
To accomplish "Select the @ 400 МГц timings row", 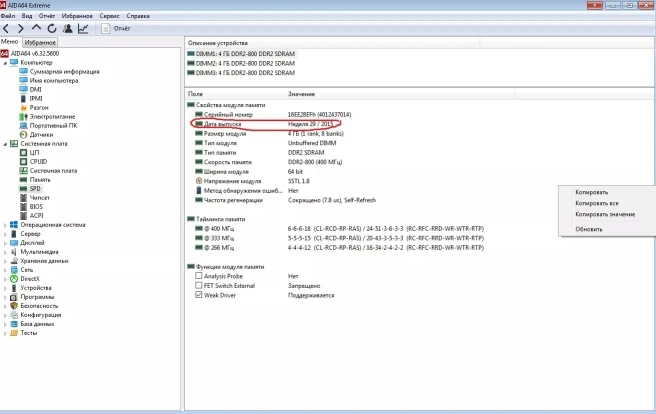I will (339, 229).
